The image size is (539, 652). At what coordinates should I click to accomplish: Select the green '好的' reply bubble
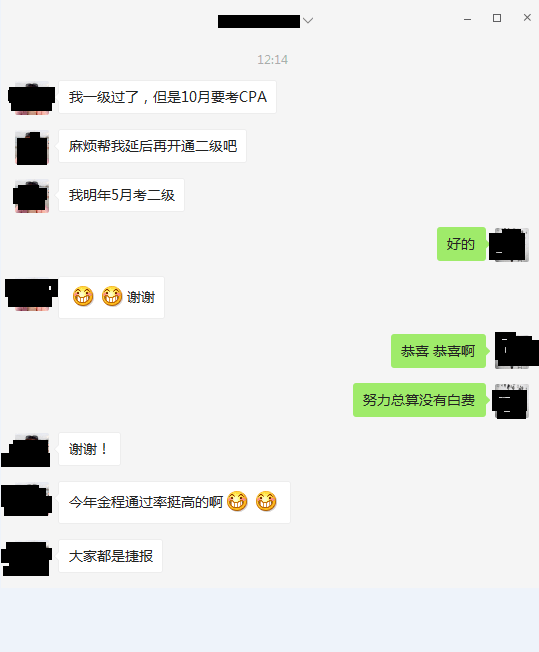point(461,244)
